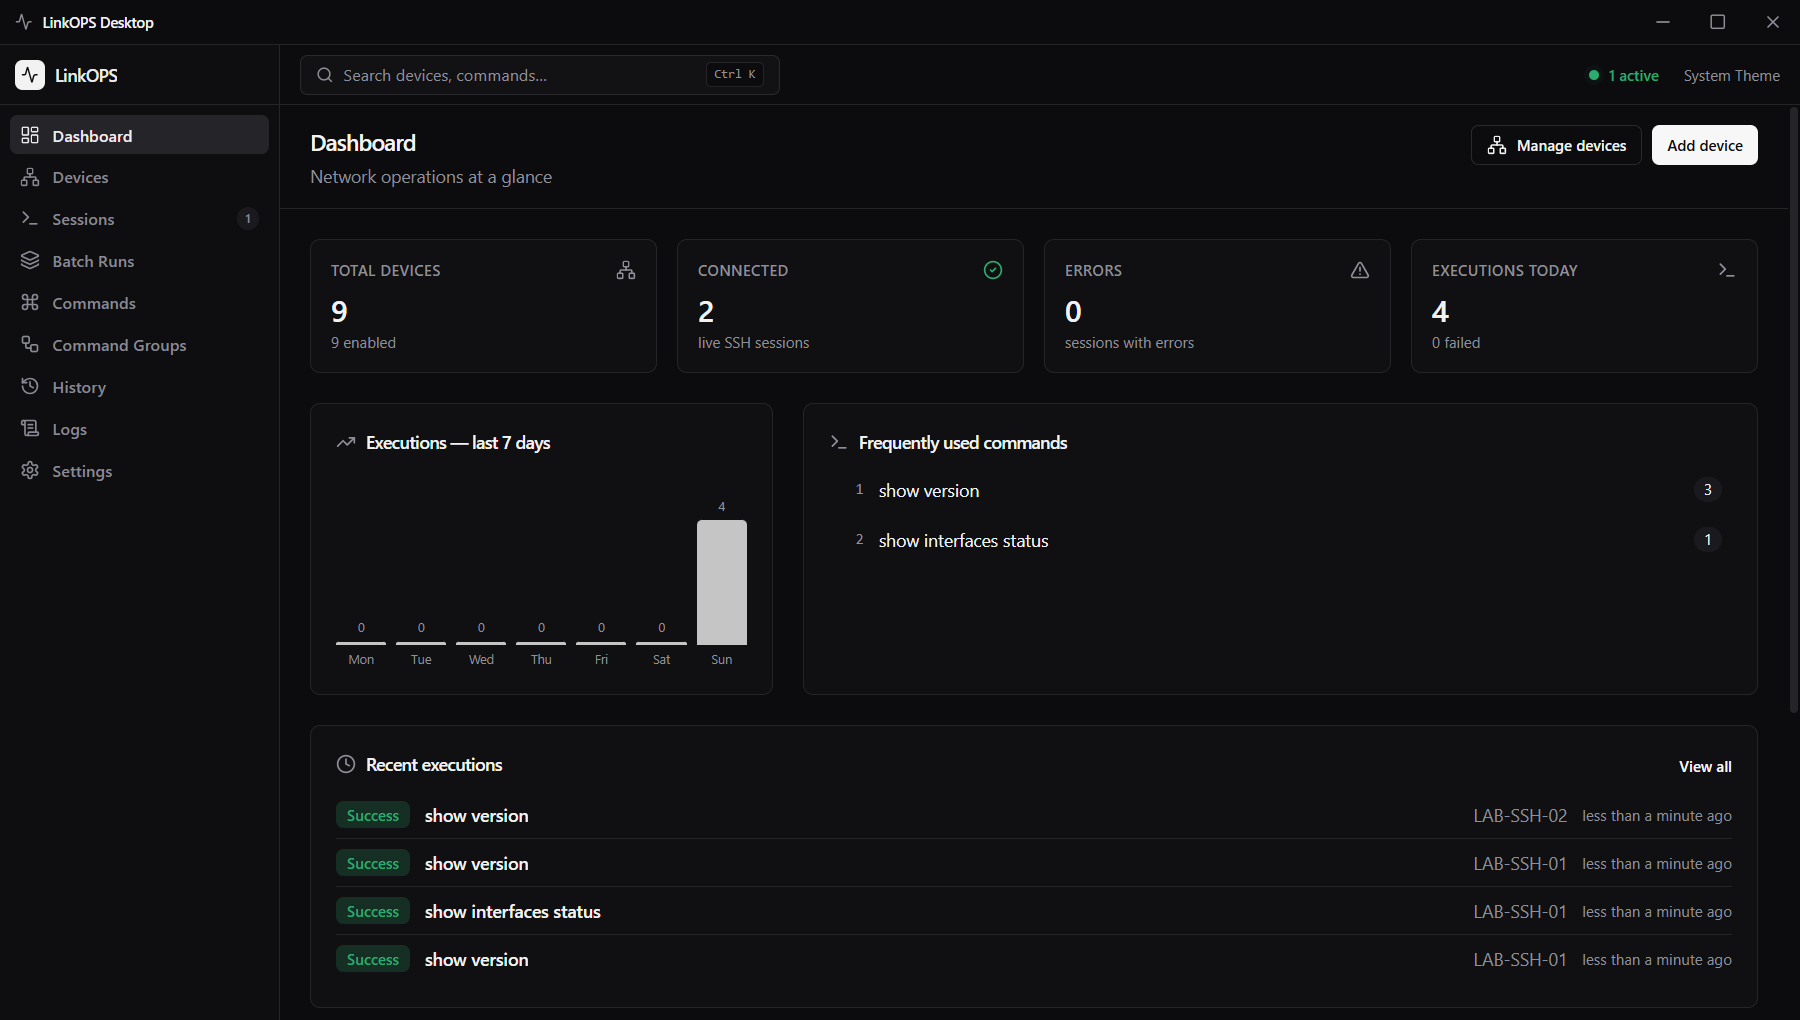Viewport: 1800px width, 1020px height.
Task: Click the Sunday bar in executions chart
Action: click(x=722, y=582)
